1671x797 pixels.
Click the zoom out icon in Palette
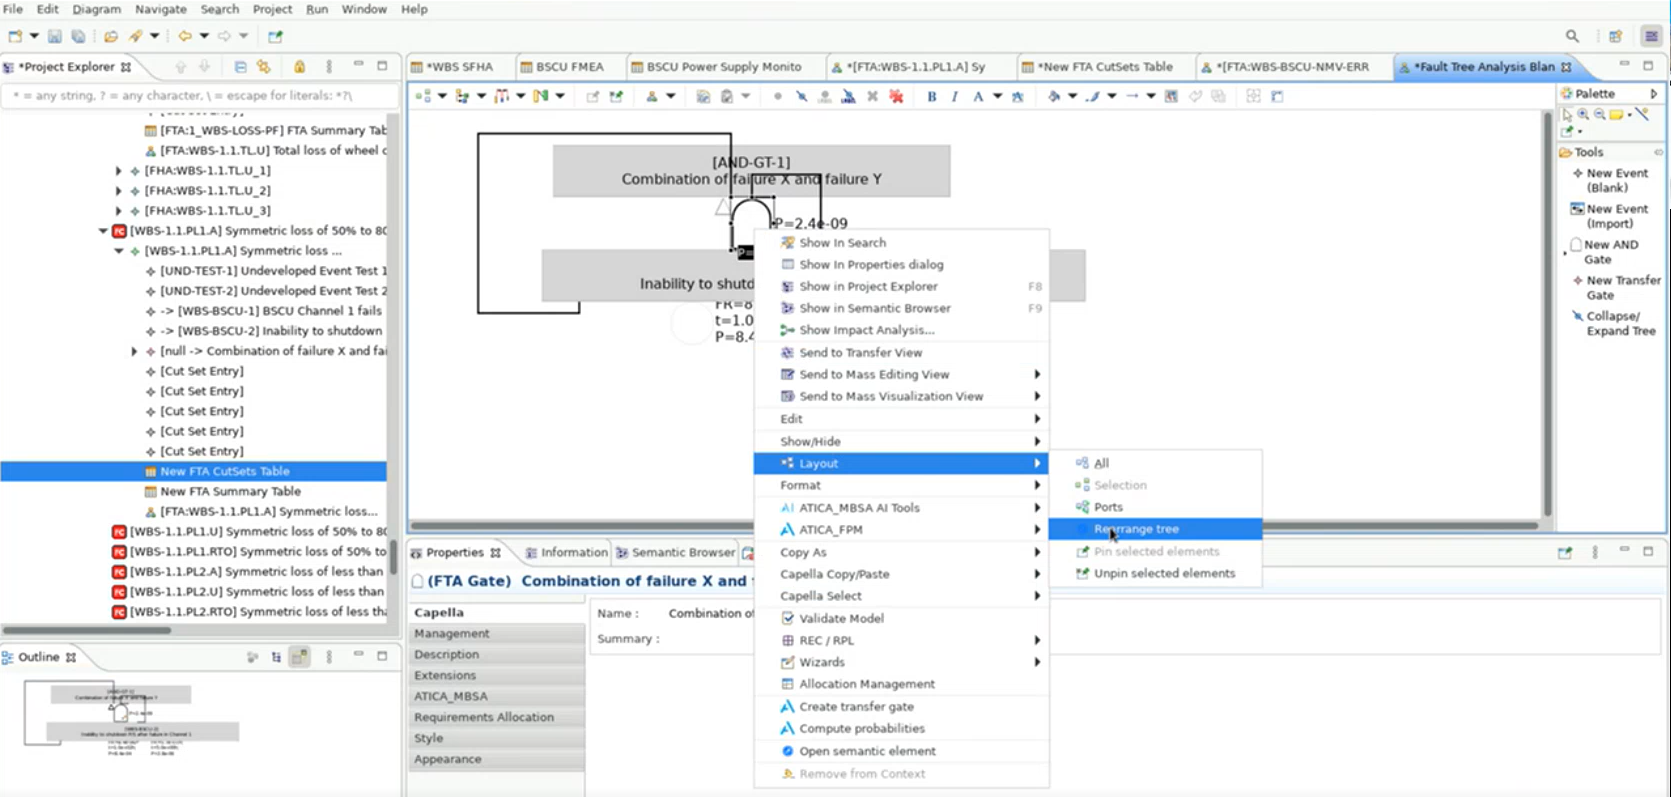(1599, 115)
